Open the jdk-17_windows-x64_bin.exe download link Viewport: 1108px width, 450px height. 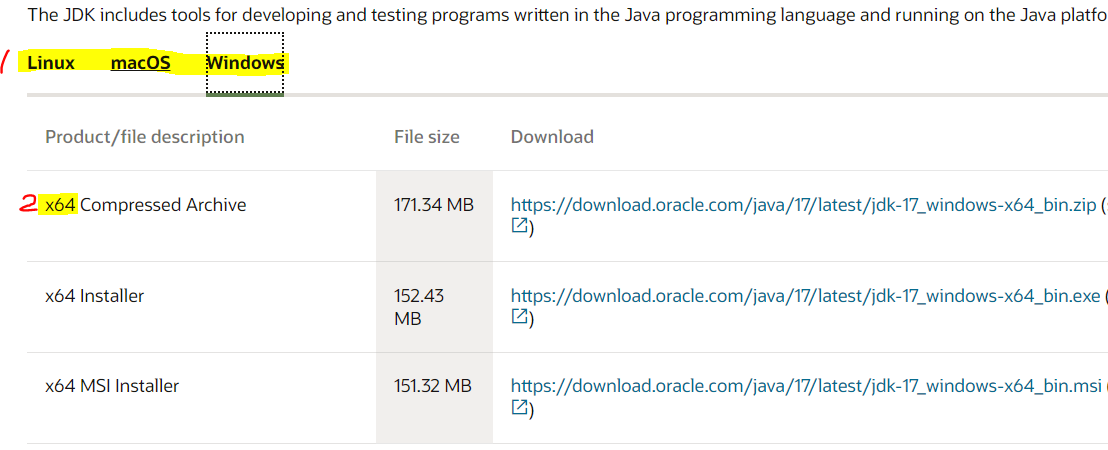click(x=806, y=295)
